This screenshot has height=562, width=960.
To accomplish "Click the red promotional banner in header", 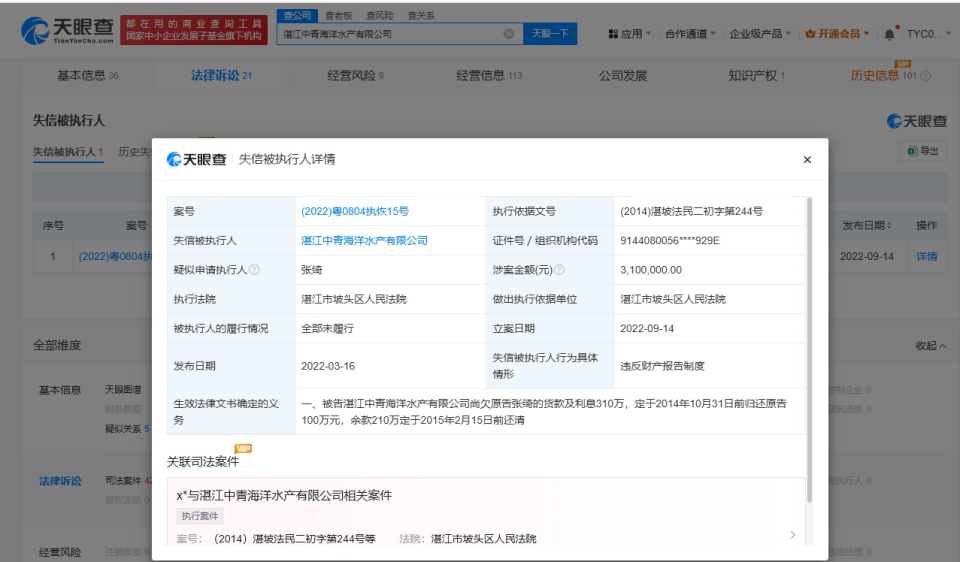I will [194, 30].
